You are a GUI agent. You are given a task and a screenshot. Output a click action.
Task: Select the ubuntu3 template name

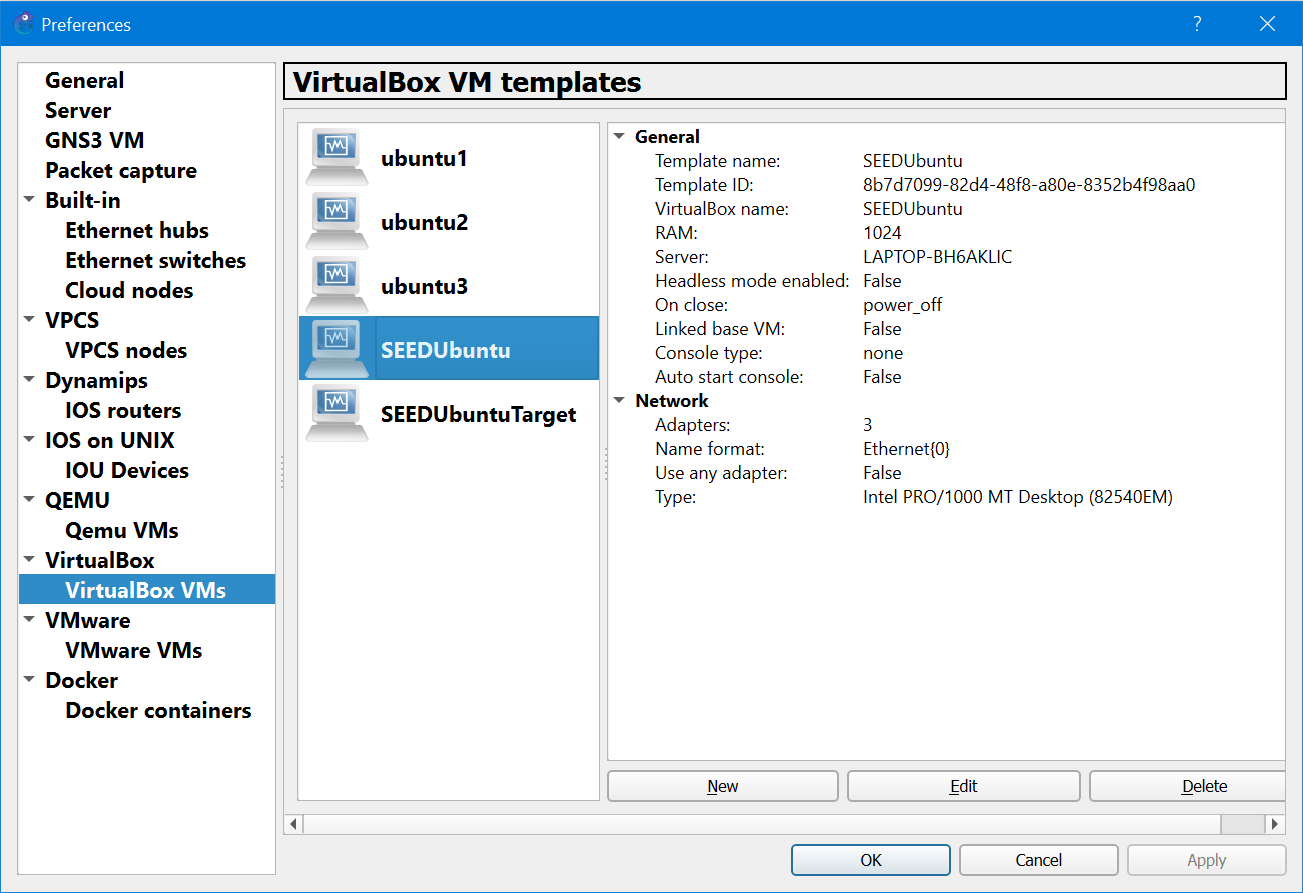pos(424,286)
